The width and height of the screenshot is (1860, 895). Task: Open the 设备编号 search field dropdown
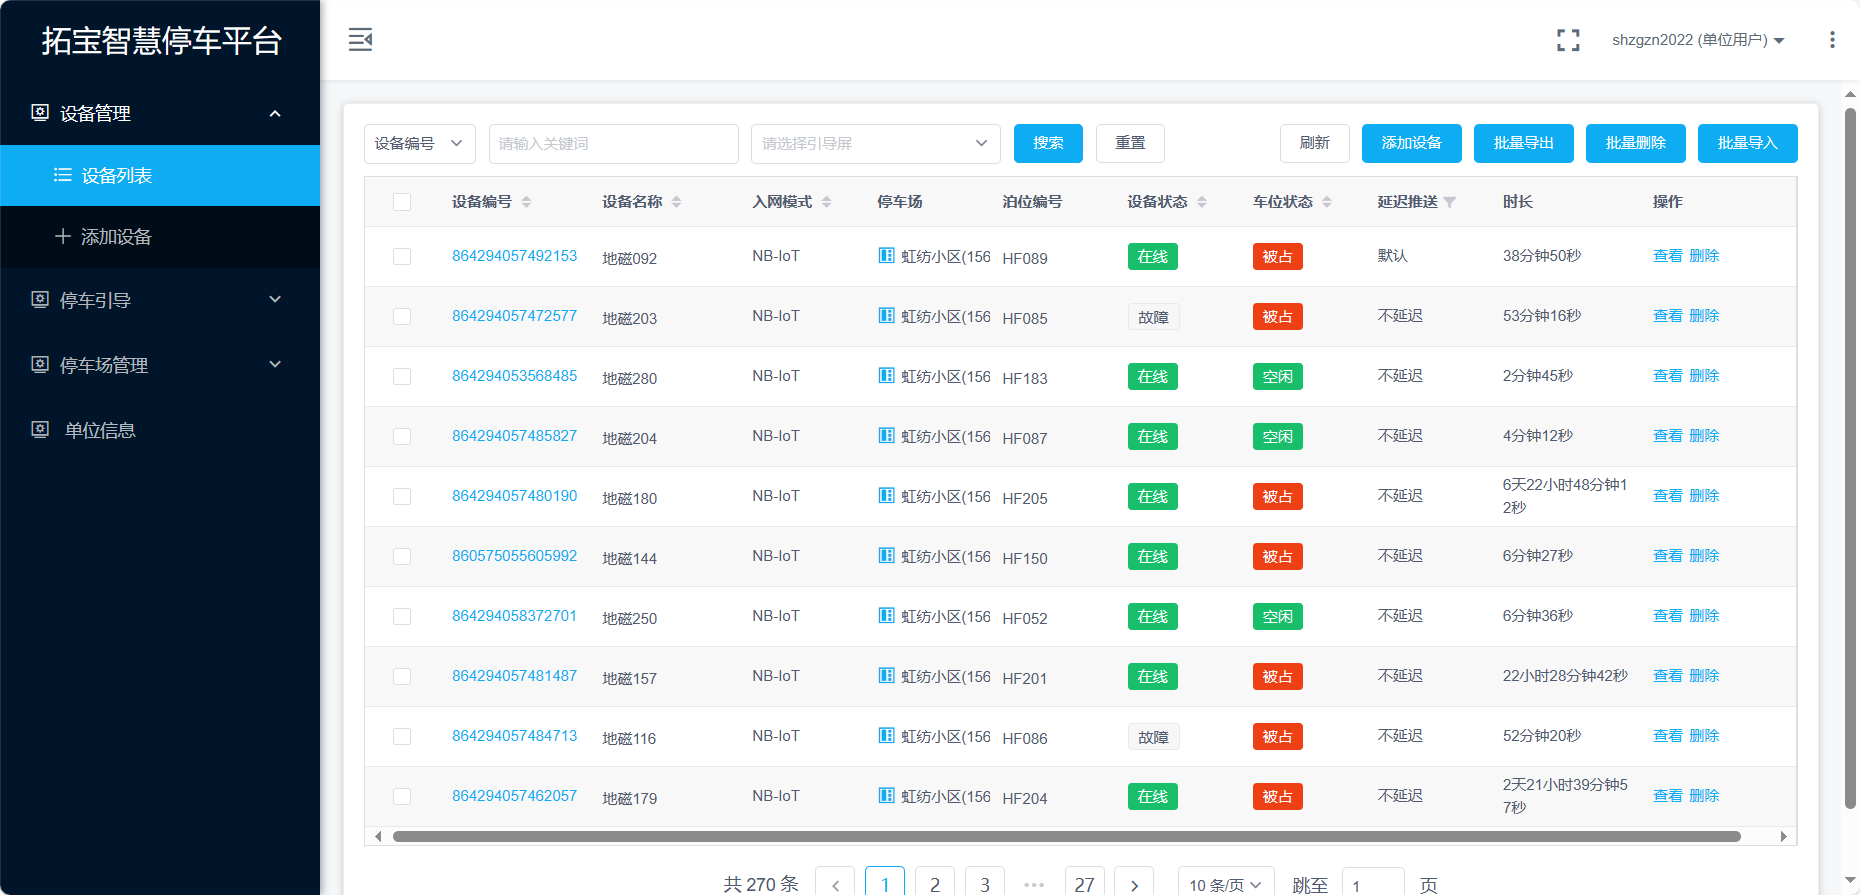pyautogui.click(x=419, y=144)
